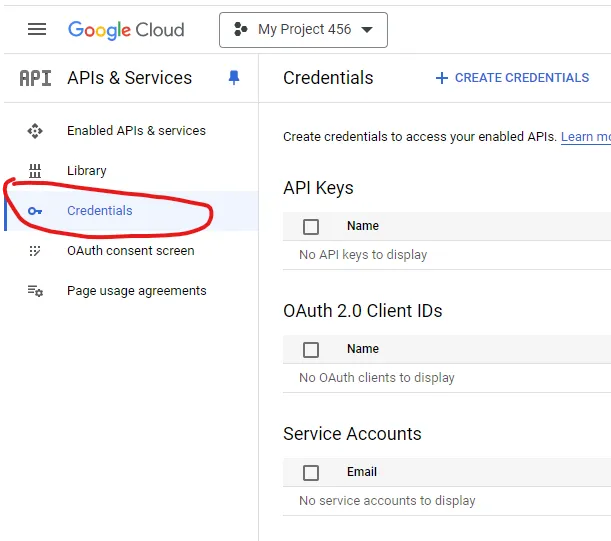This screenshot has height=541, width=611.
Task: Click the 'No service accounts to display' text
Action: [x=387, y=500]
